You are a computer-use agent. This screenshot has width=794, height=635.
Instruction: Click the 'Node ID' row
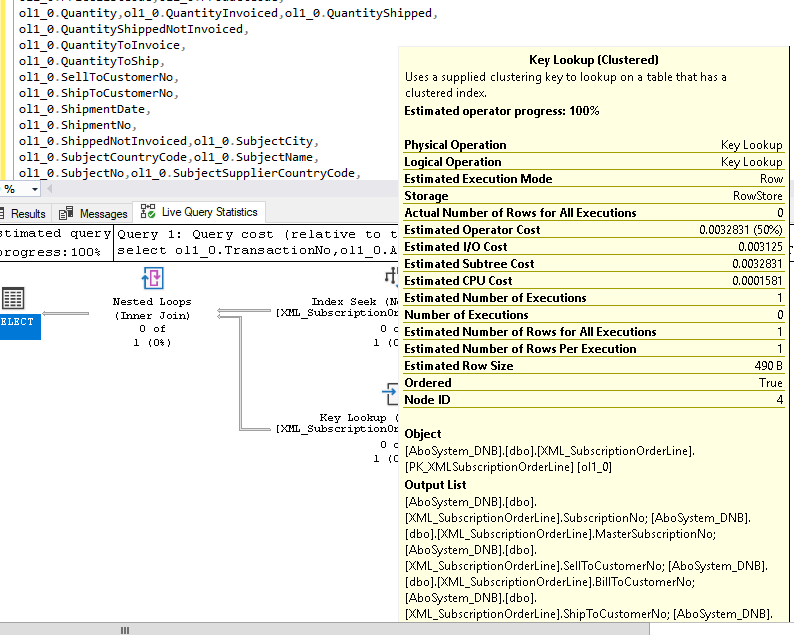(x=593, y=400)
